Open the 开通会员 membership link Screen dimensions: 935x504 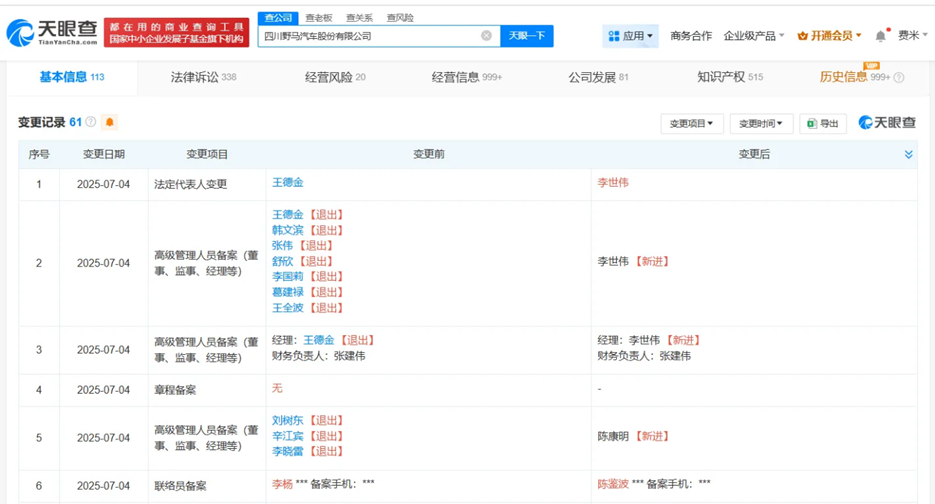(x=830, y=36)
